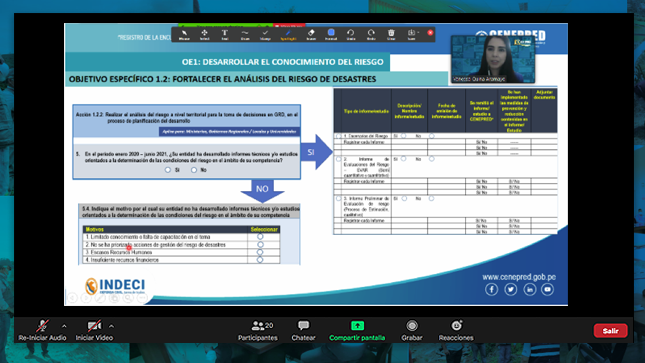Screen dimensions: 645x363
Task: Click the www.cenepred.gob.pe link
Action: pos(519,277)
